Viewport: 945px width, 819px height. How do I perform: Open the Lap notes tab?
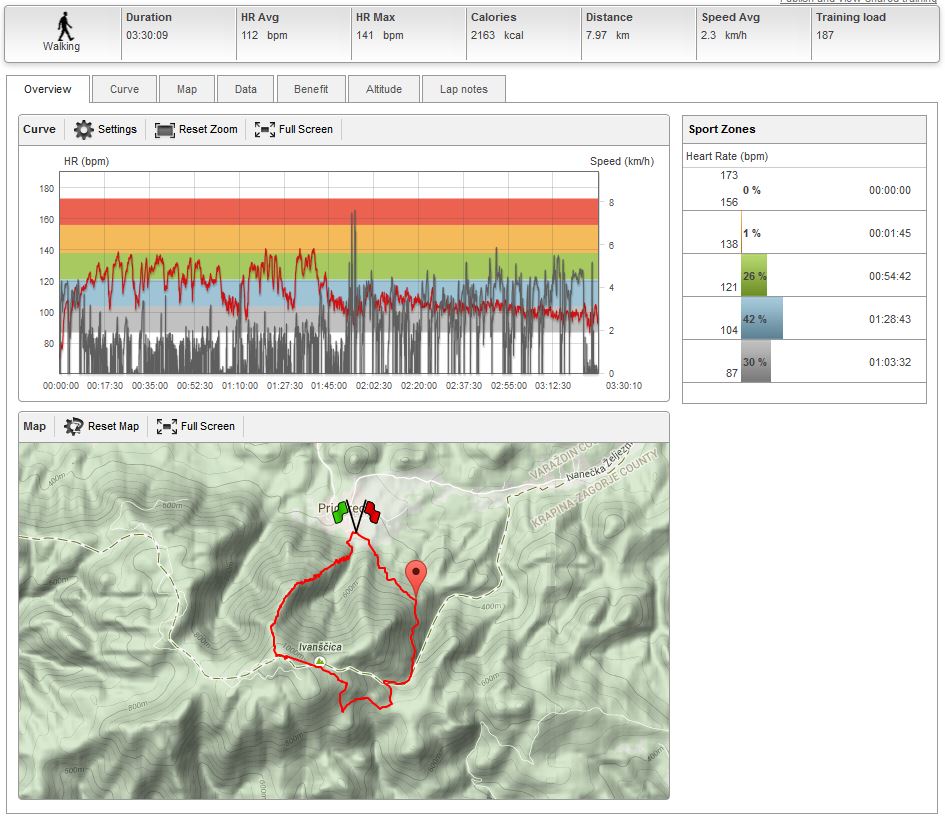tap(464, 89)
